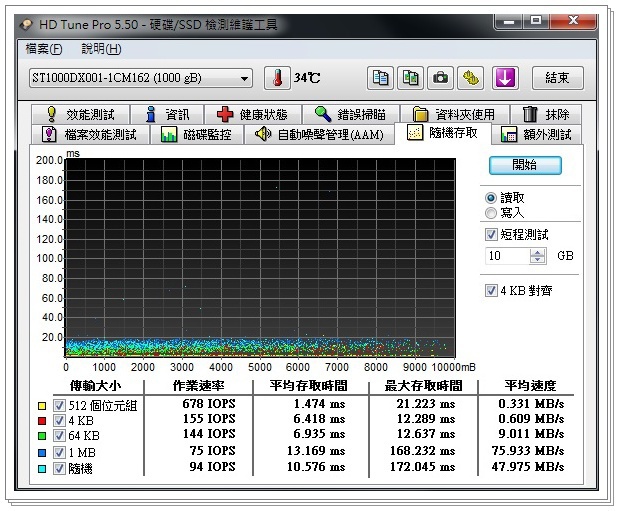Image resolution: width=619 pixels, height=511 pixels.
Task: Select the 隨機存取 random access tab
Action: (x=443, y=133)
